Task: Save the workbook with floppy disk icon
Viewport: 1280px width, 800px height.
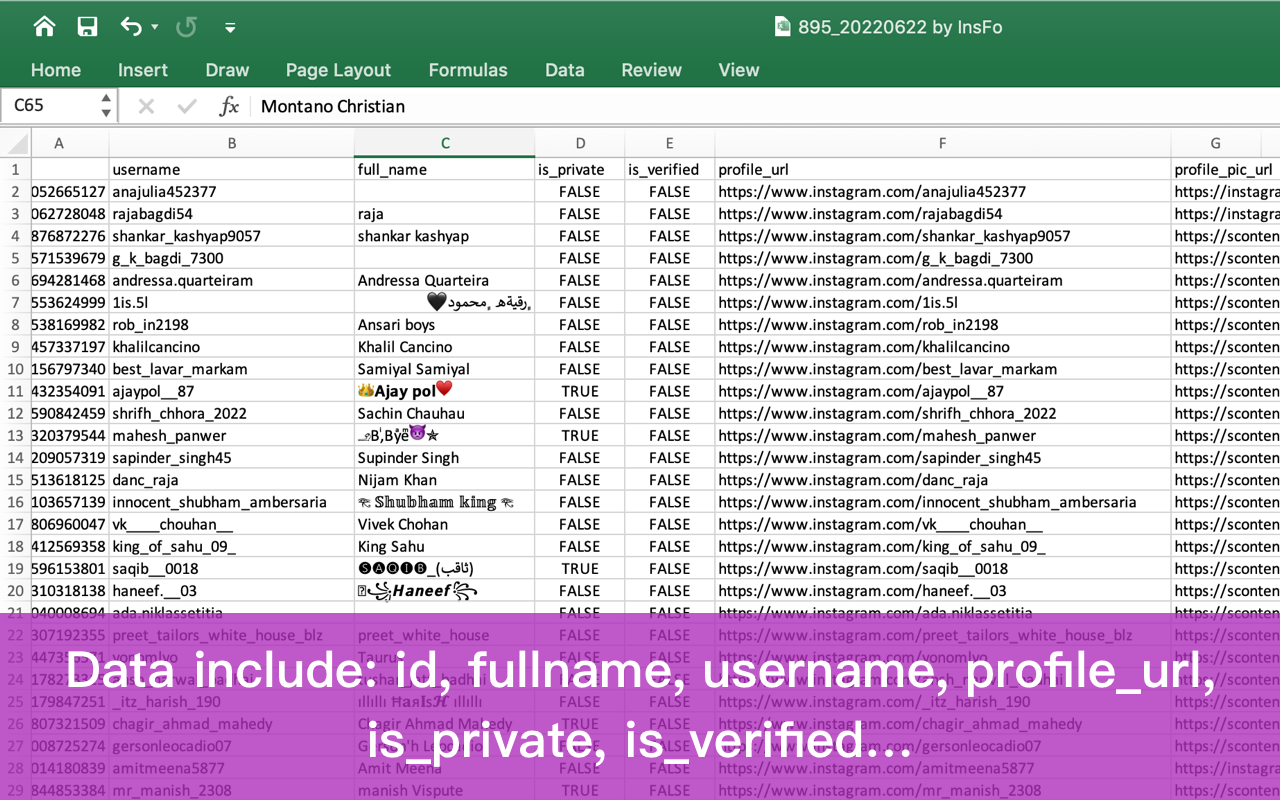Action: [x=88, y=27]
